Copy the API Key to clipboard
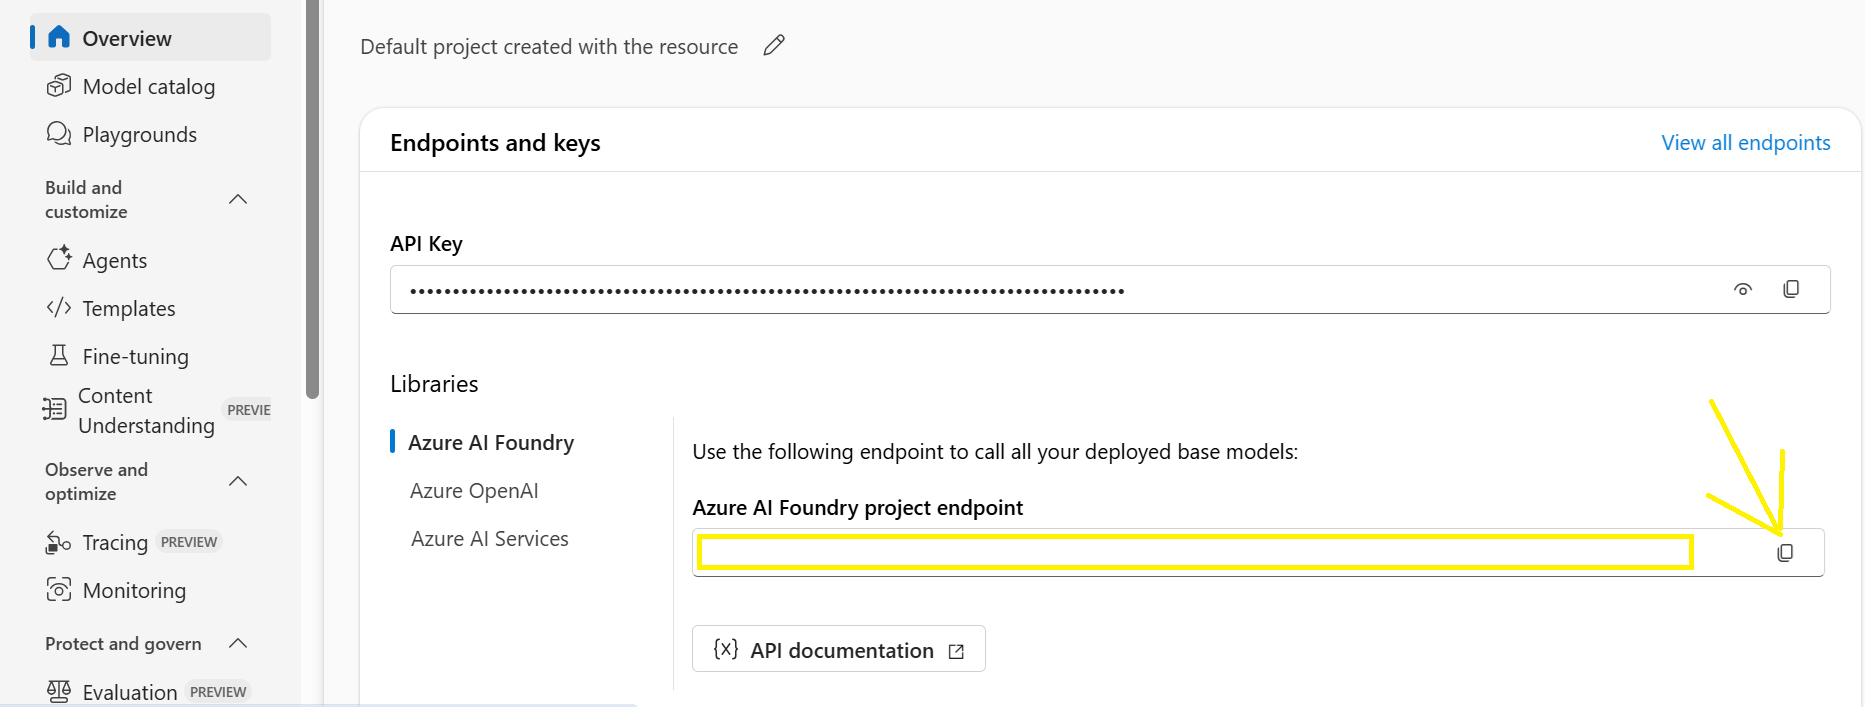The image size is (1865, 707). [1791, 289]
